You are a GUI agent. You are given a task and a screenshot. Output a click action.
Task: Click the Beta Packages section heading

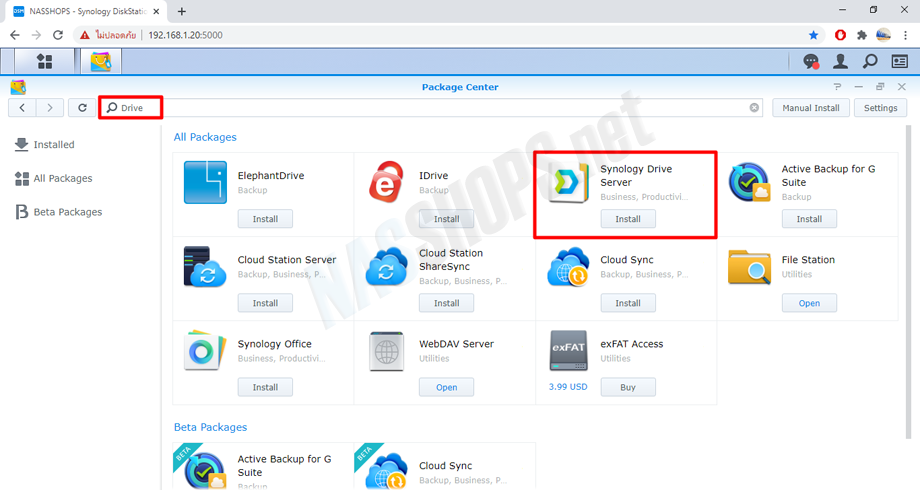(211, 427)
